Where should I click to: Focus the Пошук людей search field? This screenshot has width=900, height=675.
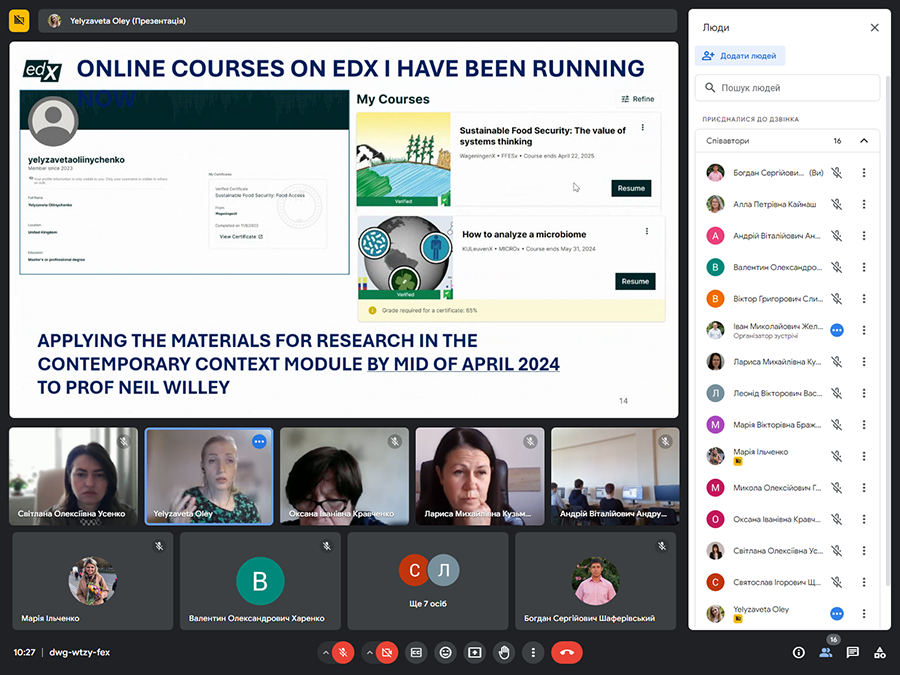click(x=787, y=88)
